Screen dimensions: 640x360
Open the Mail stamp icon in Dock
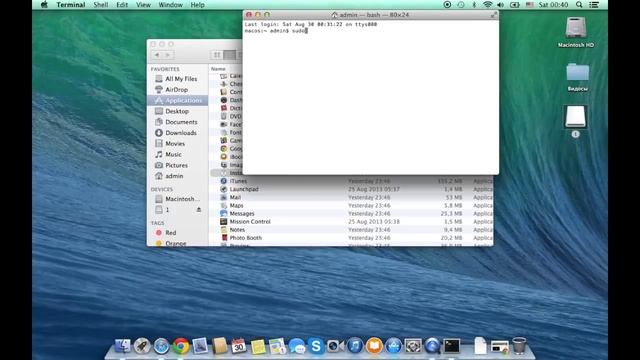coord(200,346)
